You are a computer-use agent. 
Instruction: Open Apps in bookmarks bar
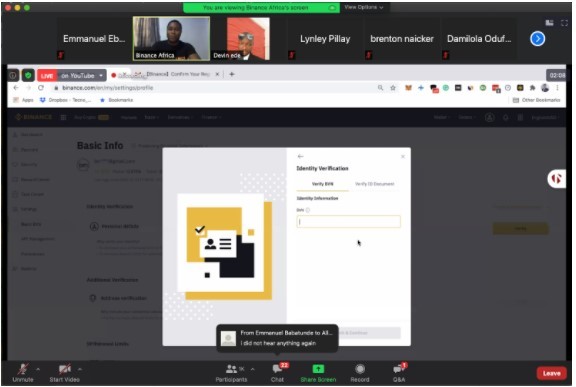24,100
